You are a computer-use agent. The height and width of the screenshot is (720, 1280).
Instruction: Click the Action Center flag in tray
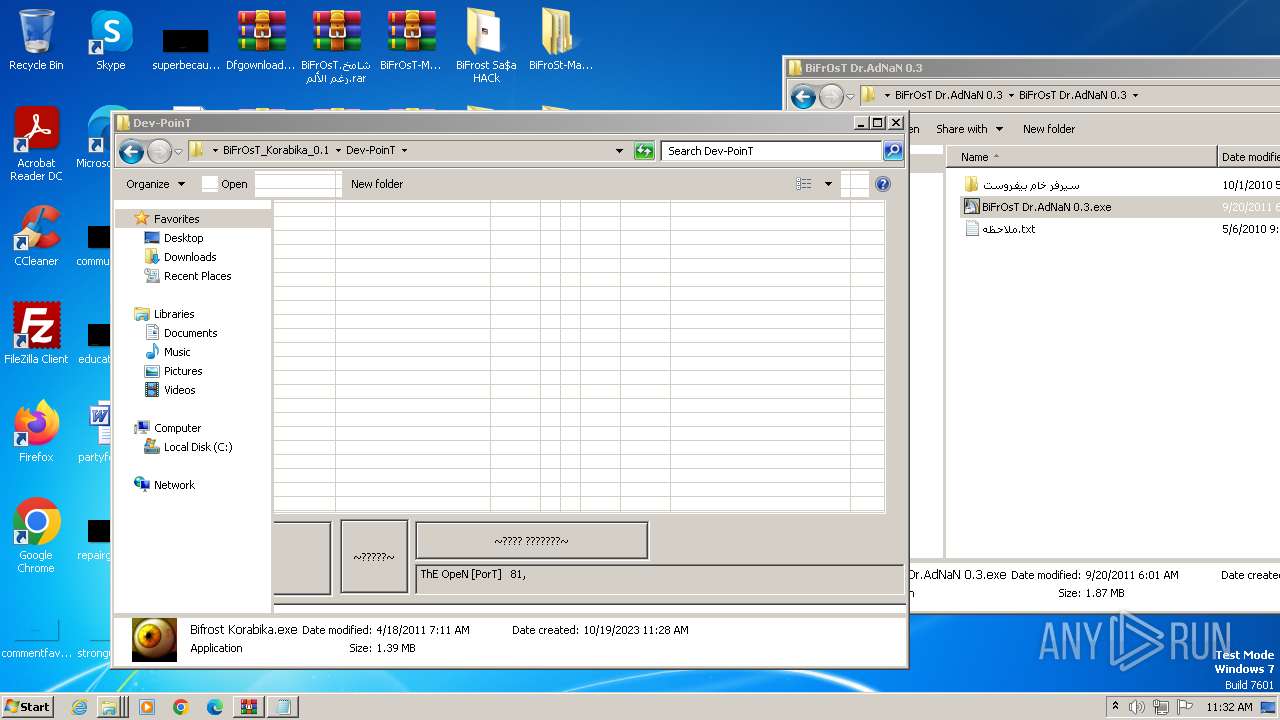pyautogui.click(x=1183, y=707)
